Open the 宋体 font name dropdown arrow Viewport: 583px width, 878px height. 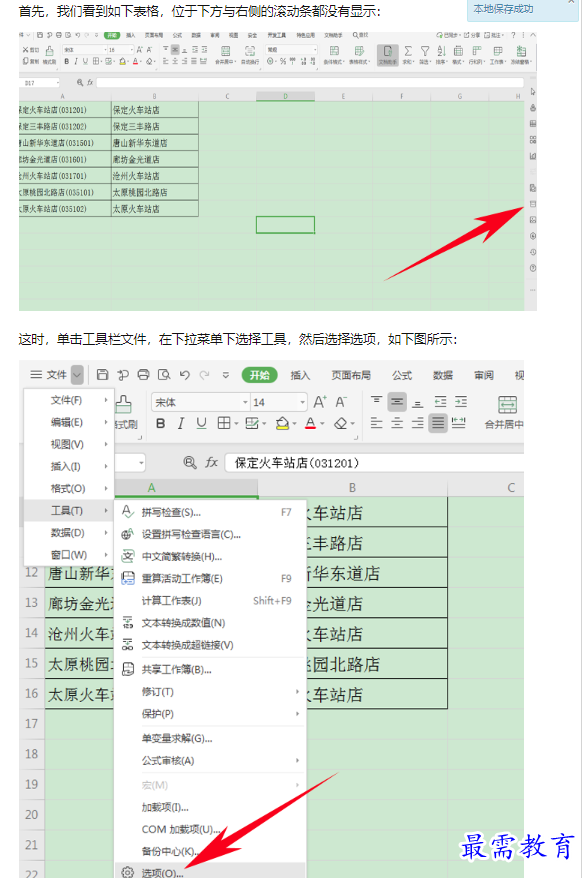click(x=245, y=402)
